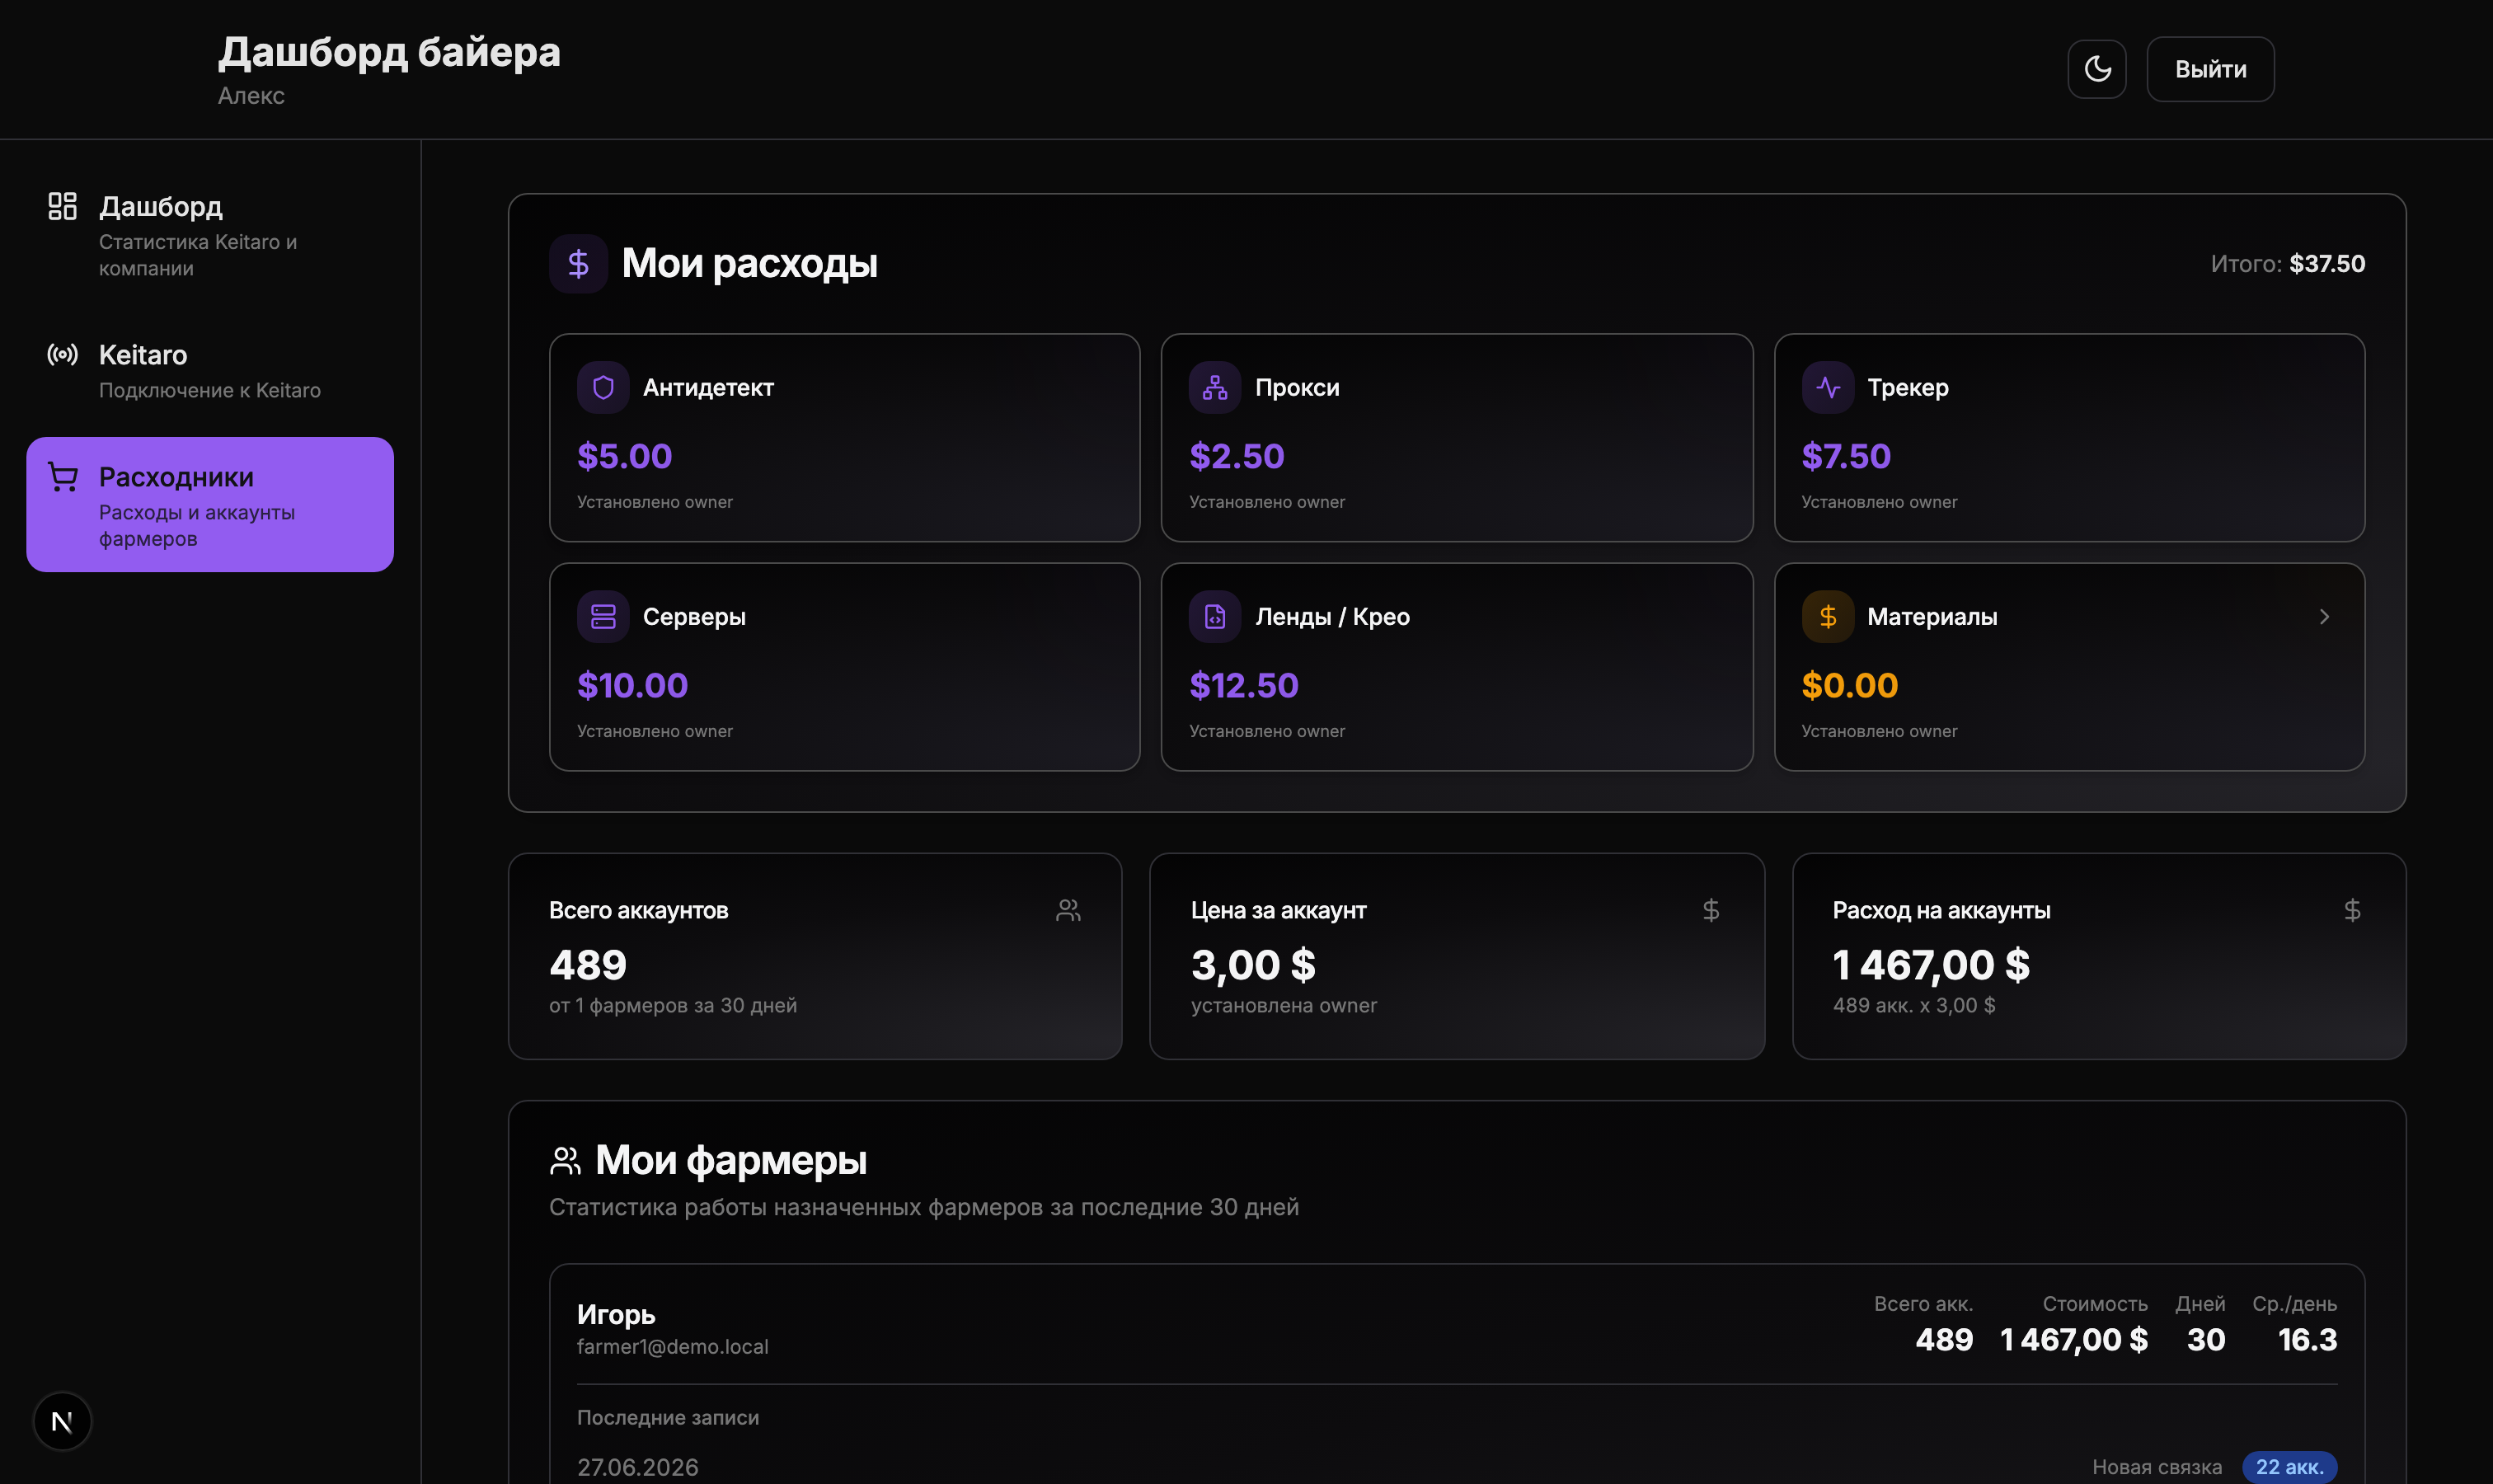Click the Мои расходы heading
The height and width of the screenshot is (1484, 2493).
tap(749, 264)
